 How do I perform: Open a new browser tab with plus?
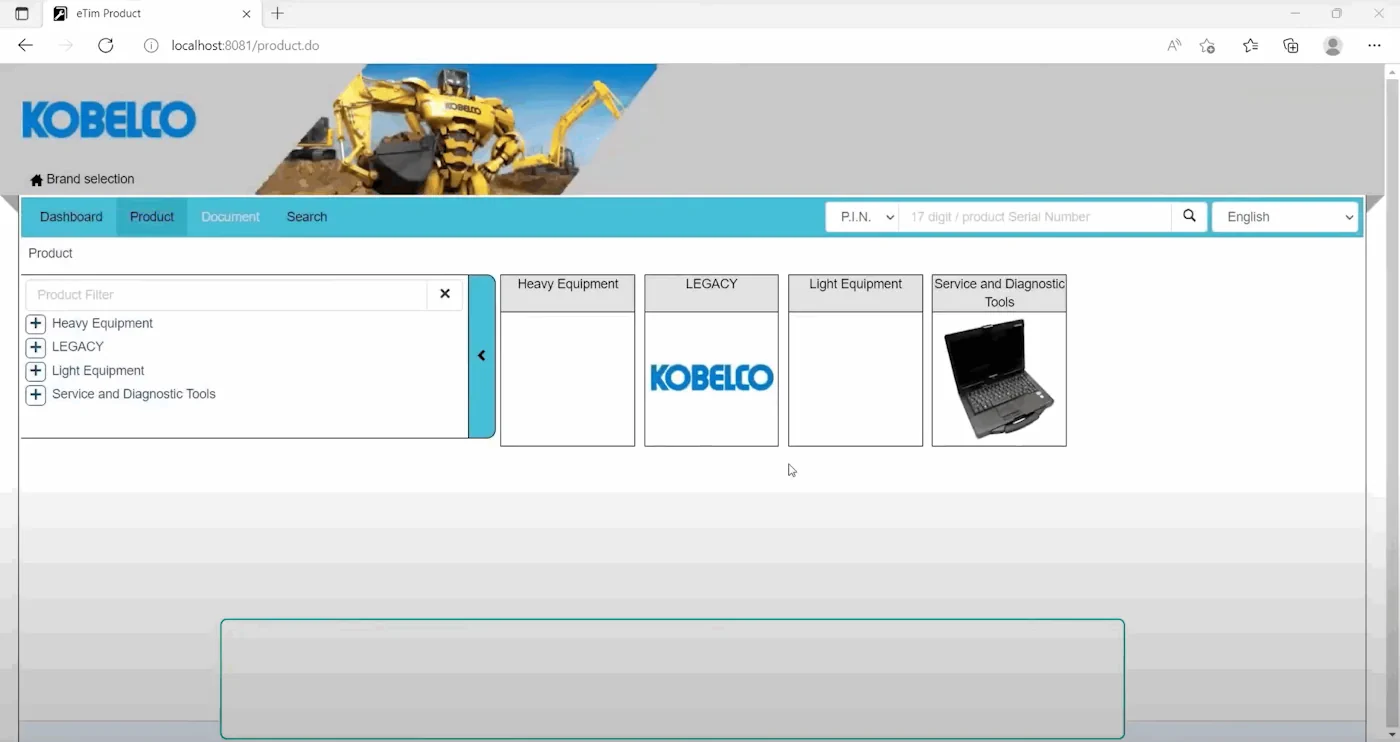[278, 14]
